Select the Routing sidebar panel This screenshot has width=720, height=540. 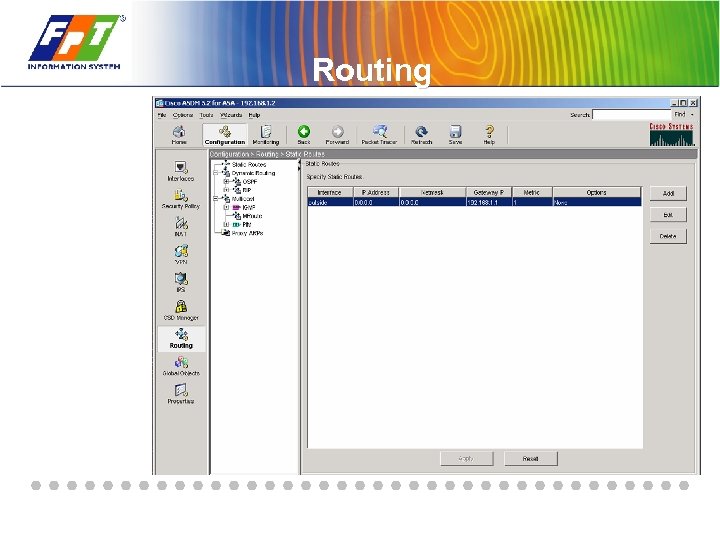[181, 339]
